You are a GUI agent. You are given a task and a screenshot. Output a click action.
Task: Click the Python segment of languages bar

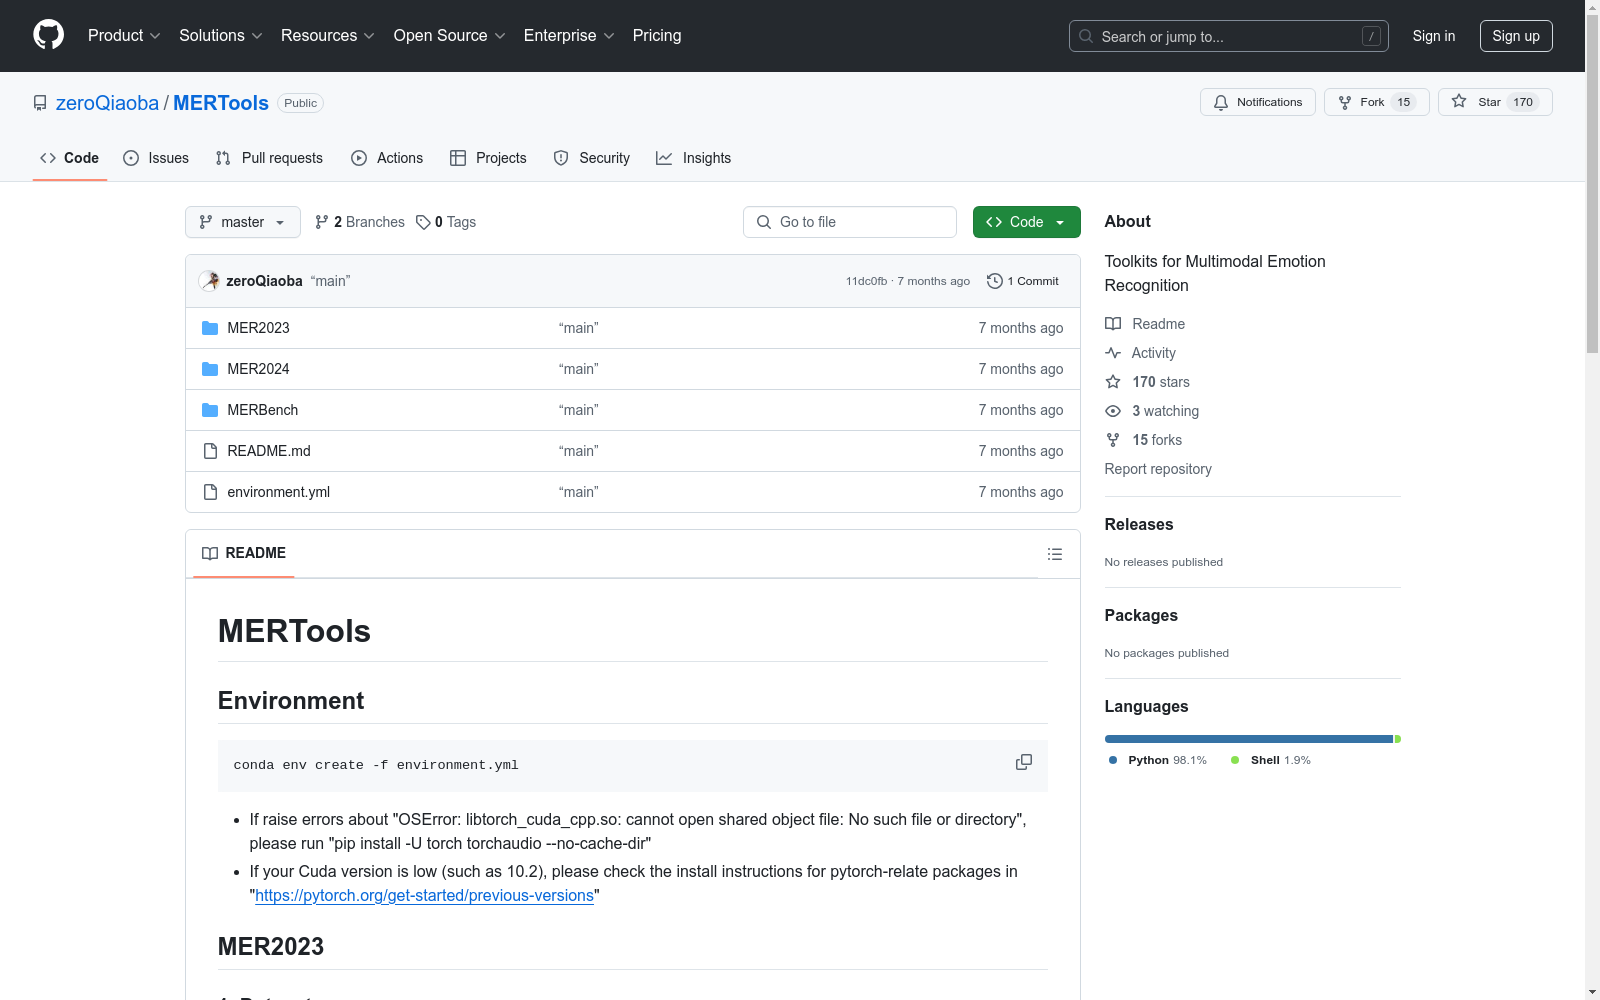(1249, 739)
